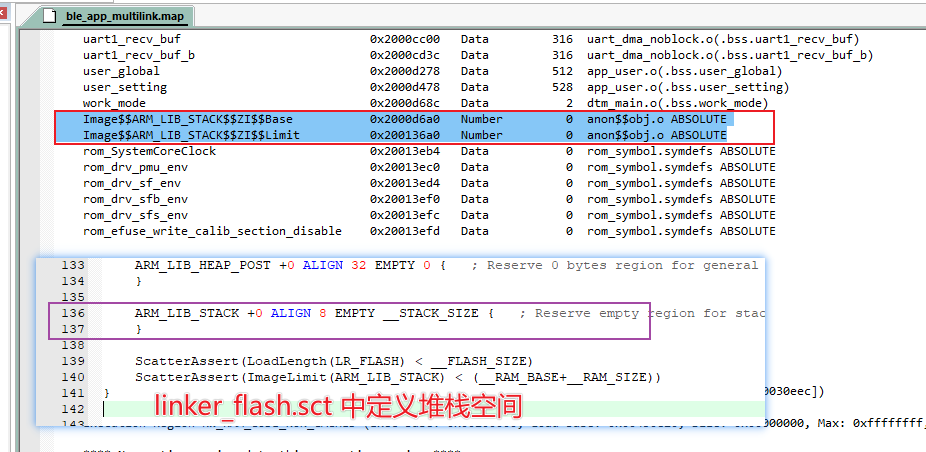
Task: Select the user_setting symbol line
Action: tap(124, 87)
